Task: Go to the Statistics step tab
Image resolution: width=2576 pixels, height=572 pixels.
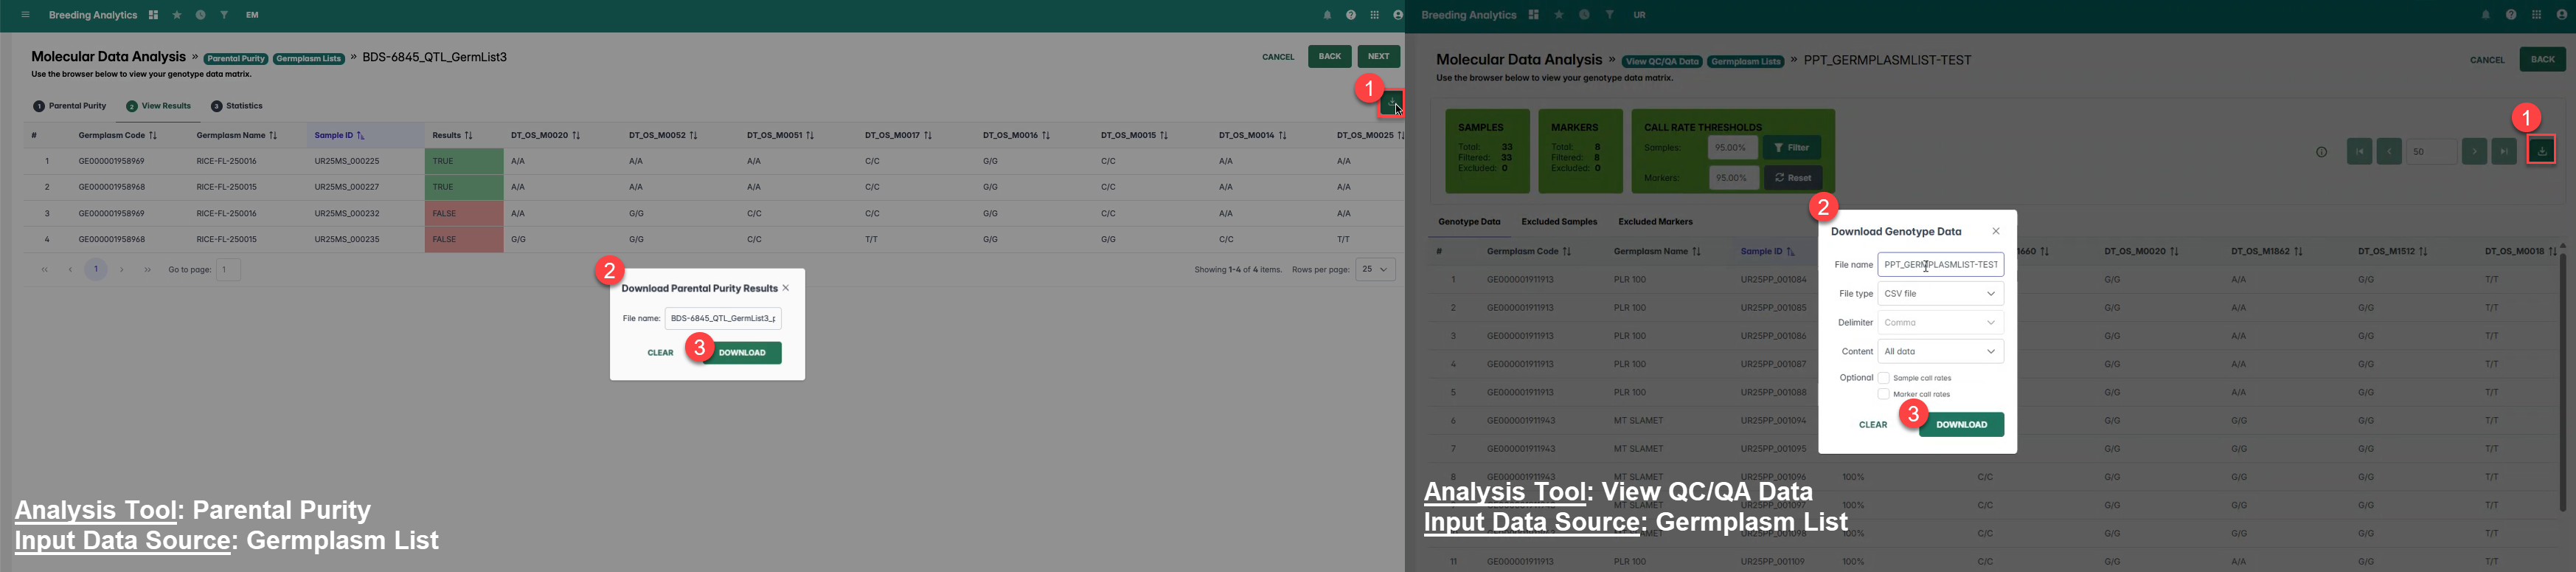Action: (x=237, y=106)
